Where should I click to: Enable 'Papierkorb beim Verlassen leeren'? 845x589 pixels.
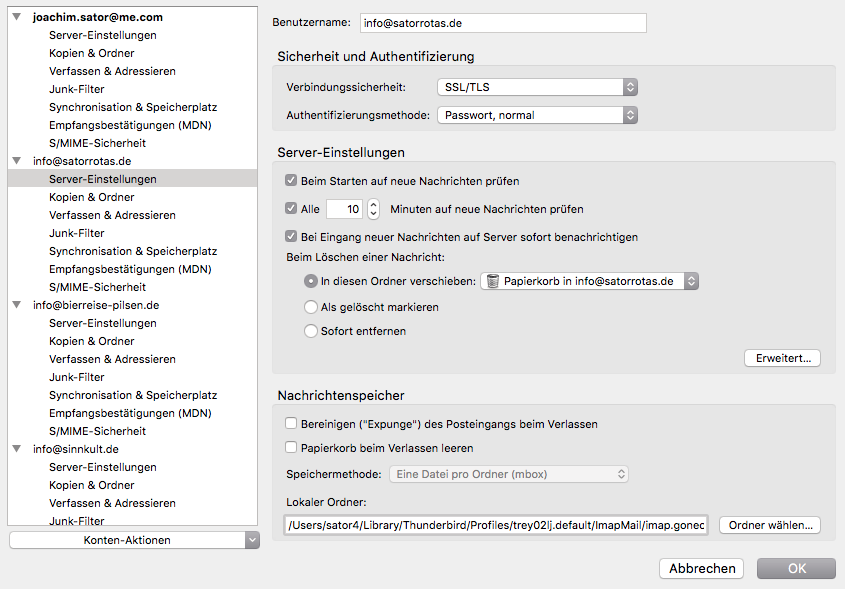[291, 448]
